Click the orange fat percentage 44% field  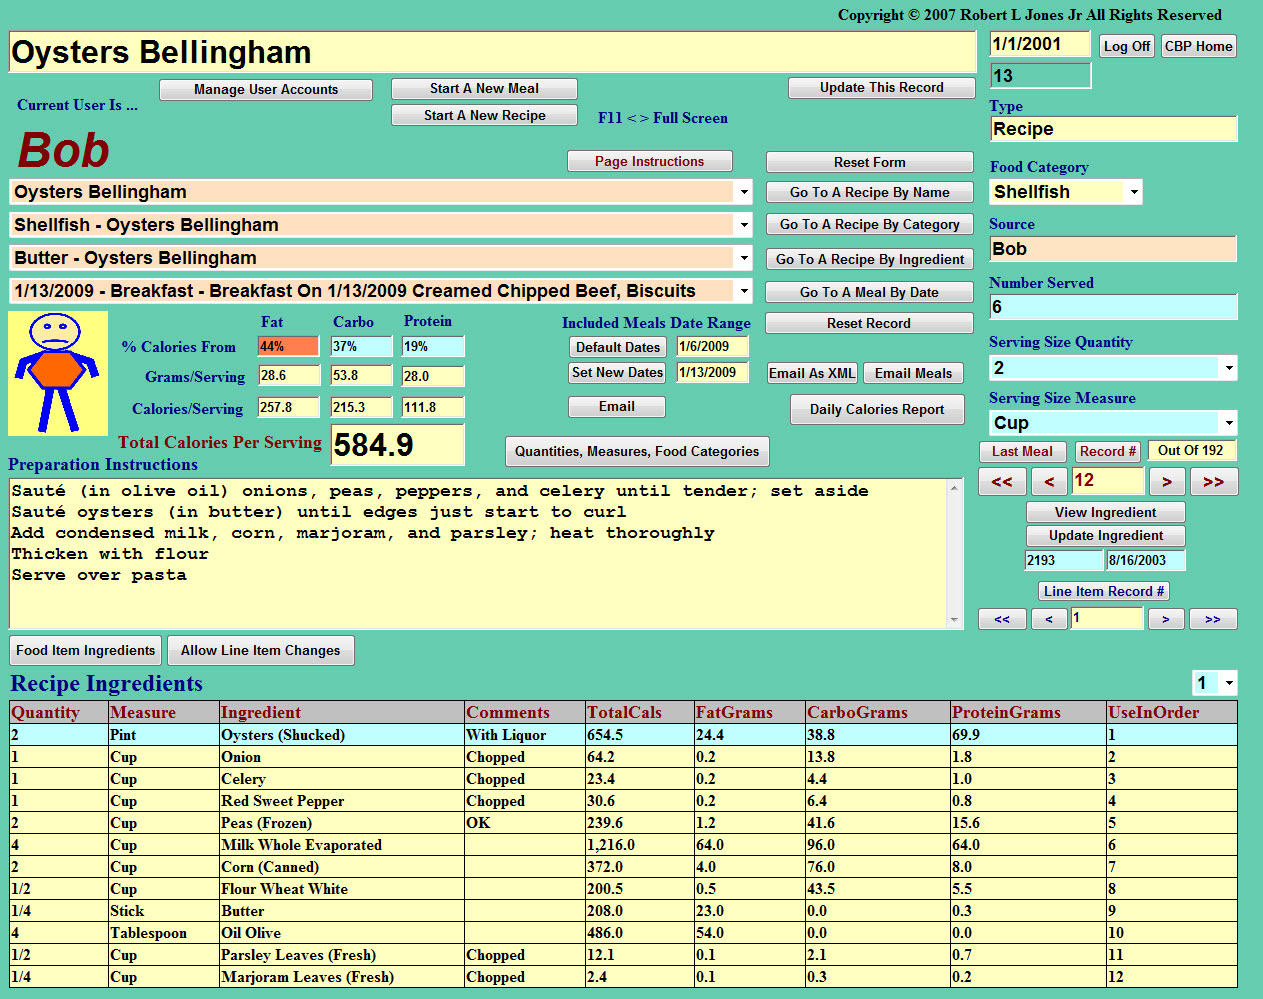288,347
